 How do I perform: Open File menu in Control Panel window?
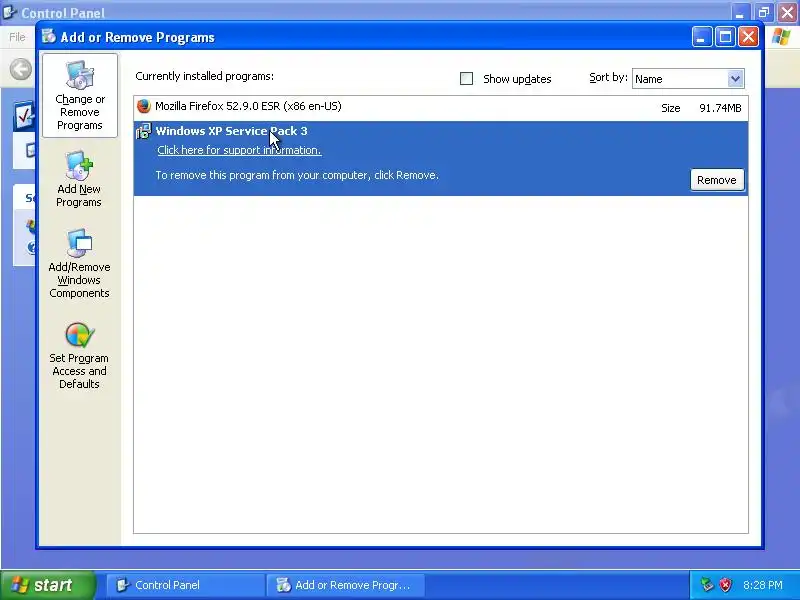[x=17, y=37]
